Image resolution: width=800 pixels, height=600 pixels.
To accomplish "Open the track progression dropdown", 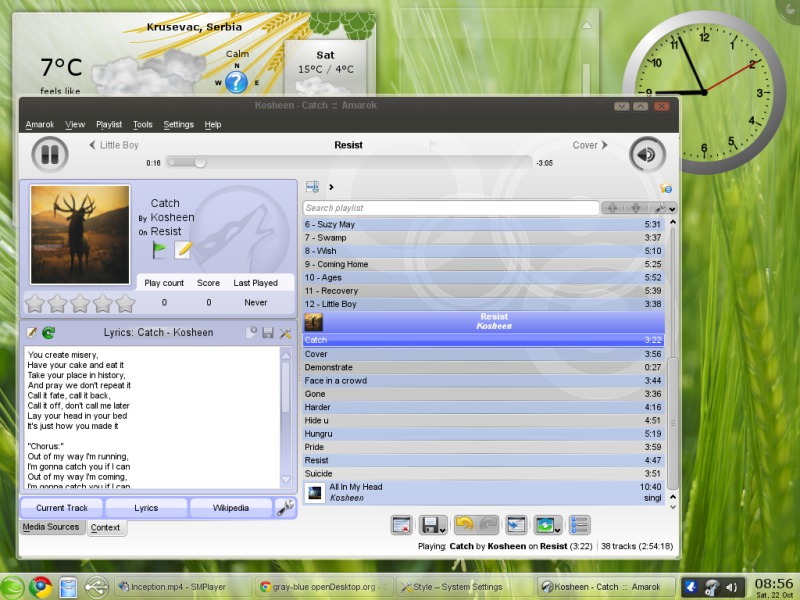I will 547,525.
